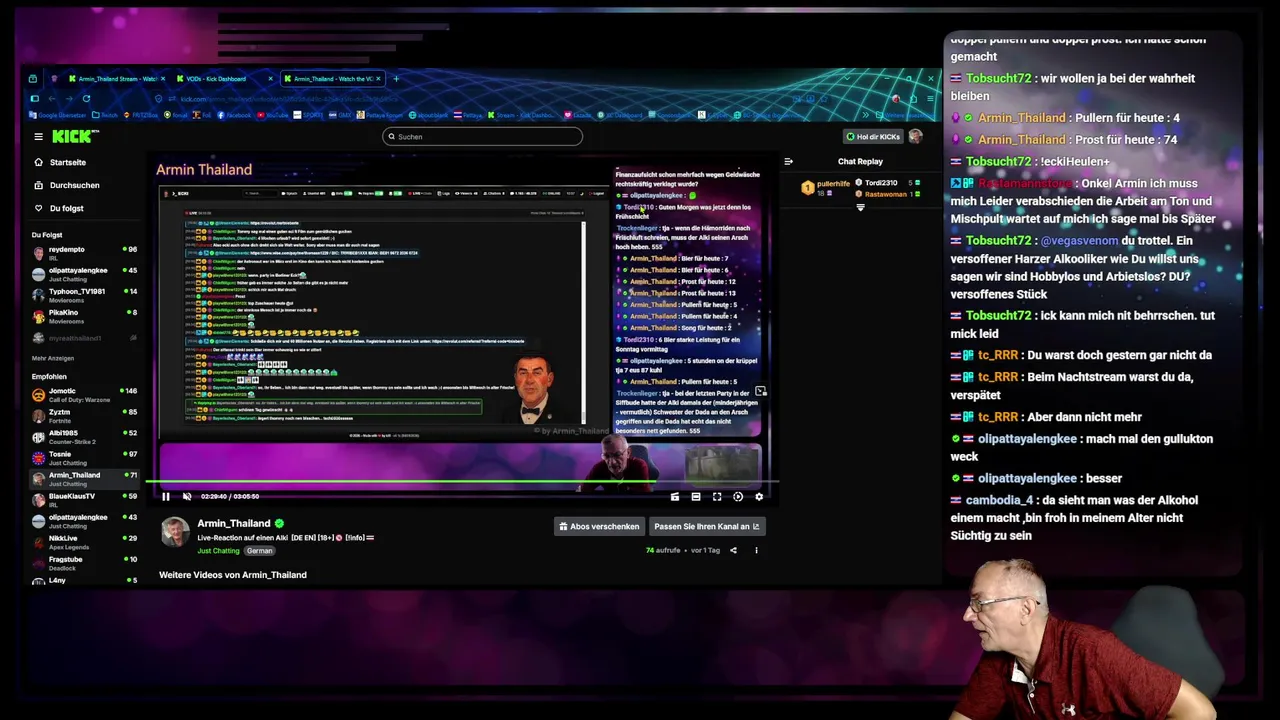Close the VODs - Kick Dashboard tab
Image resolution: width=1280 pixels, height=720 pixels.
[x=270, y=79]
